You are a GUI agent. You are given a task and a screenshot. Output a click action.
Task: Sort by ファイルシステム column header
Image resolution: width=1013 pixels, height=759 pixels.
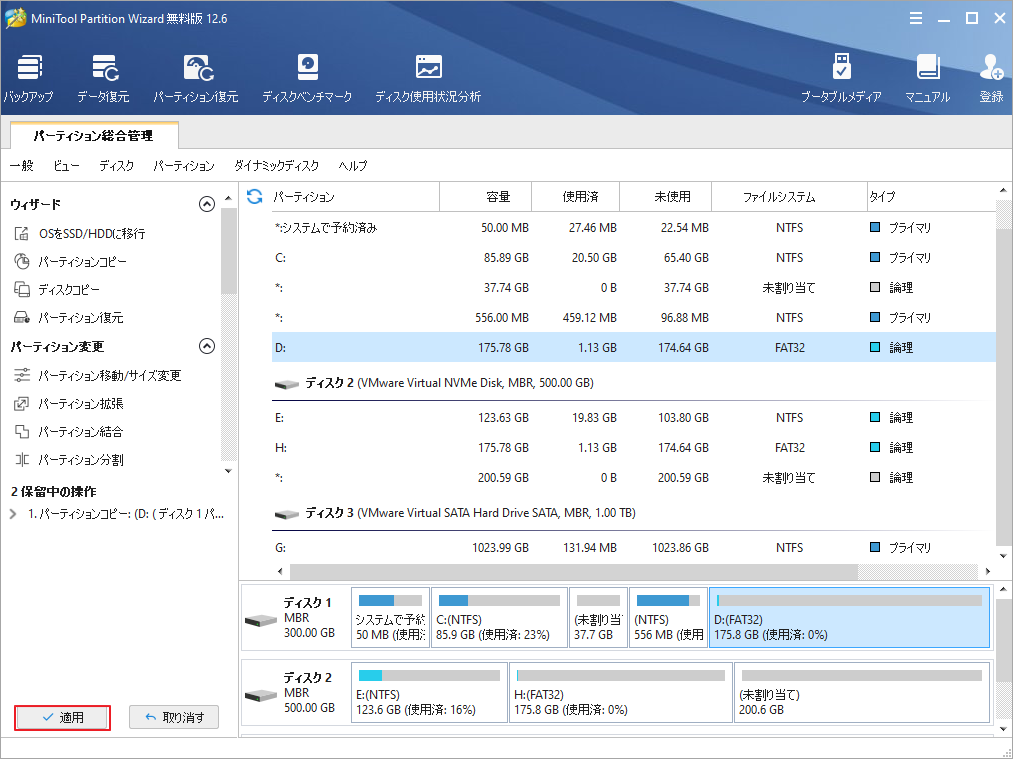[x=789, y=196]
